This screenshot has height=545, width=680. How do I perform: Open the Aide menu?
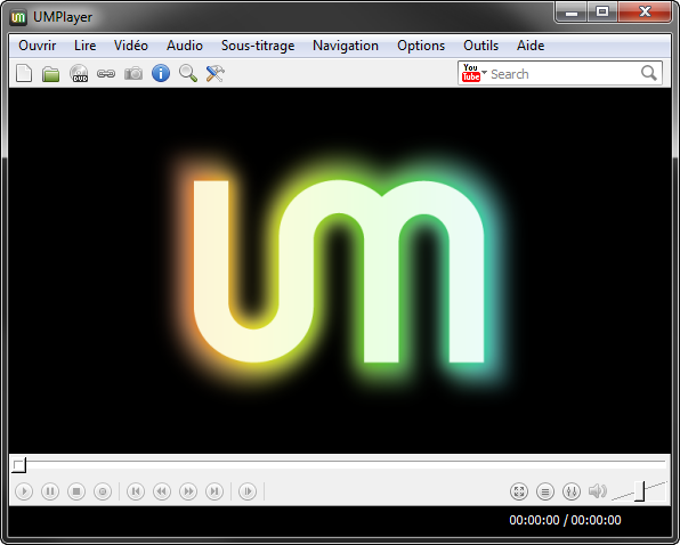(530, 46)
